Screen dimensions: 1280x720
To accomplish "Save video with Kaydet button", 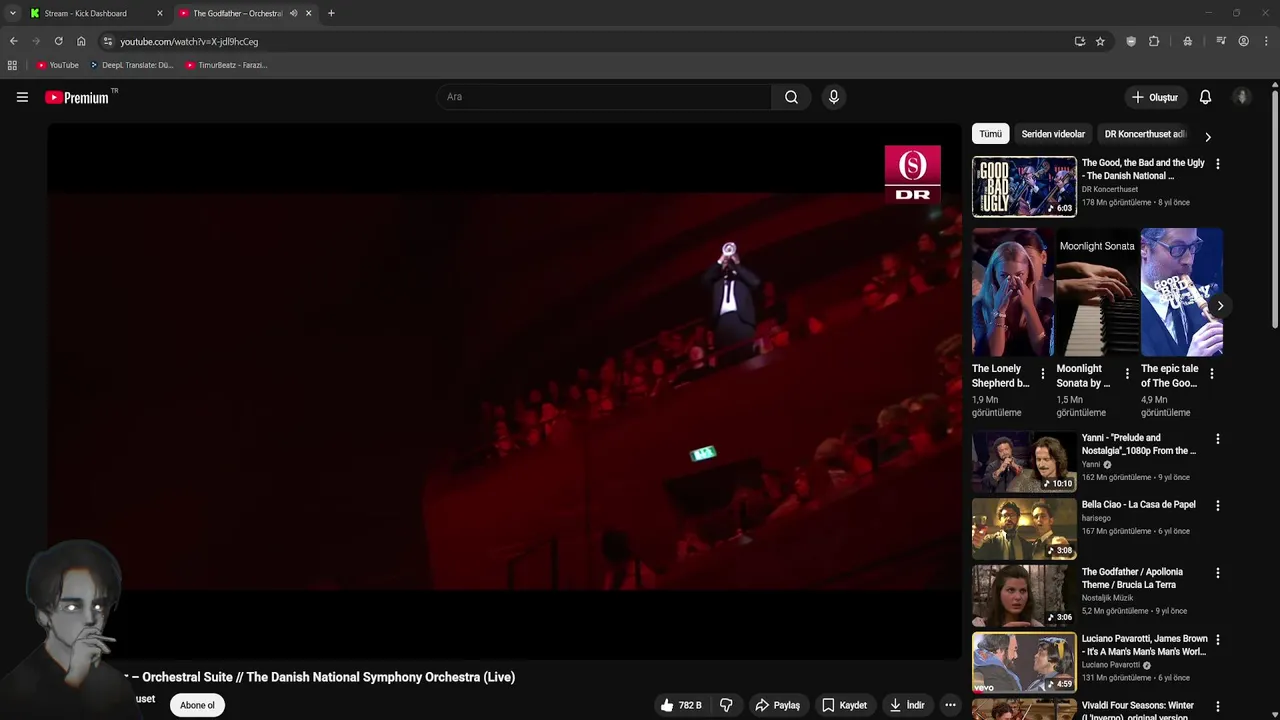I will coord(844,705).
